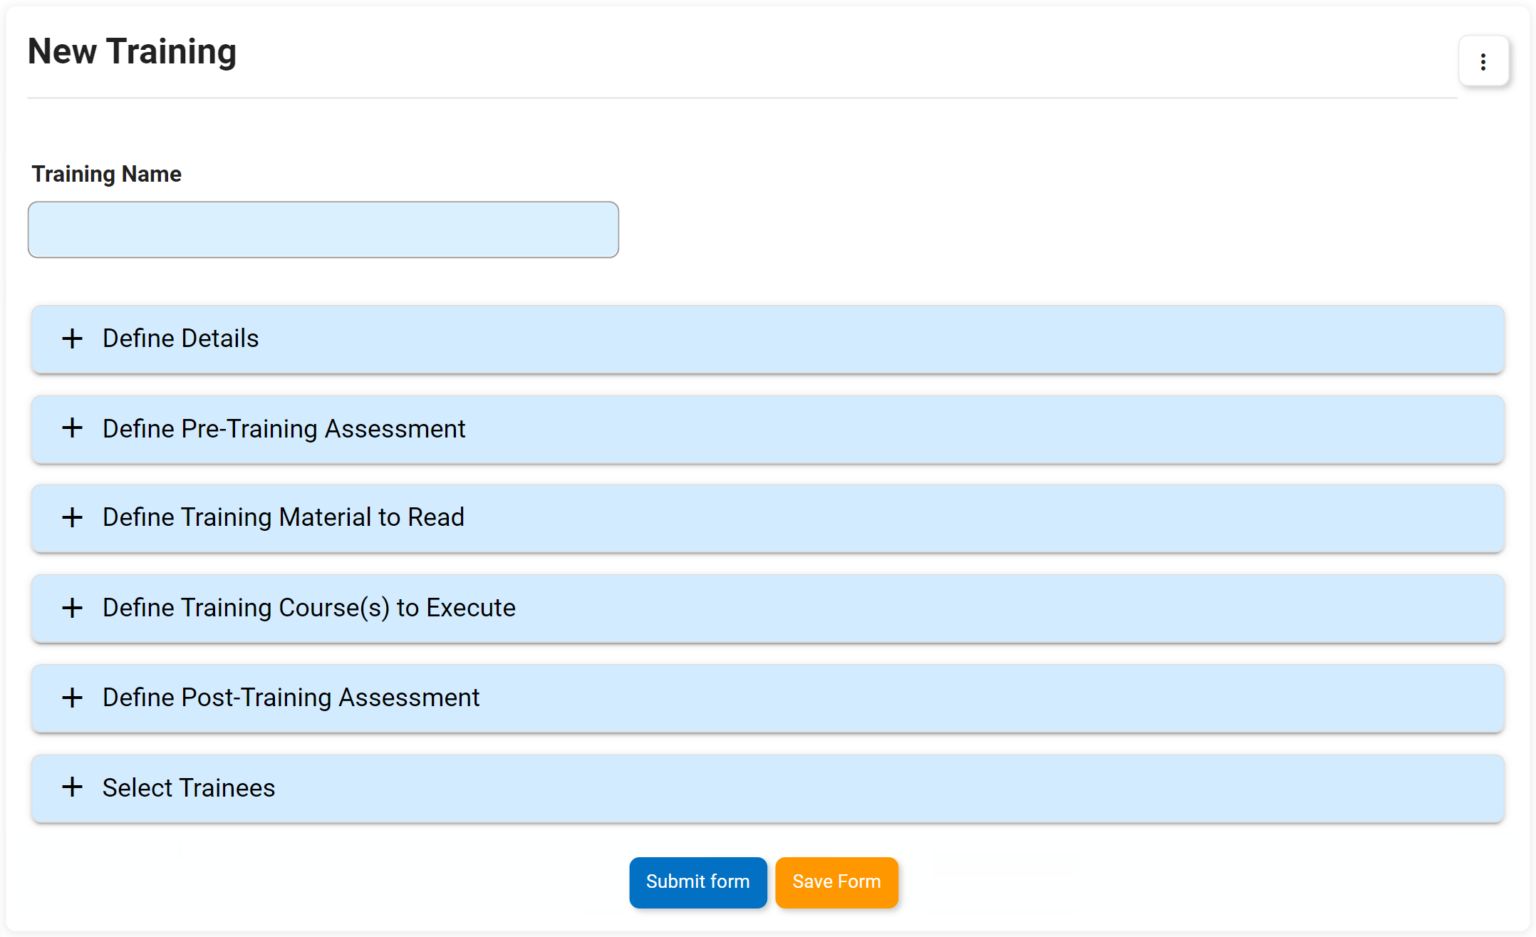Focus the Training Name text field
The height and width of the screenshot is (937, 1536).
[x=323, y=230]
